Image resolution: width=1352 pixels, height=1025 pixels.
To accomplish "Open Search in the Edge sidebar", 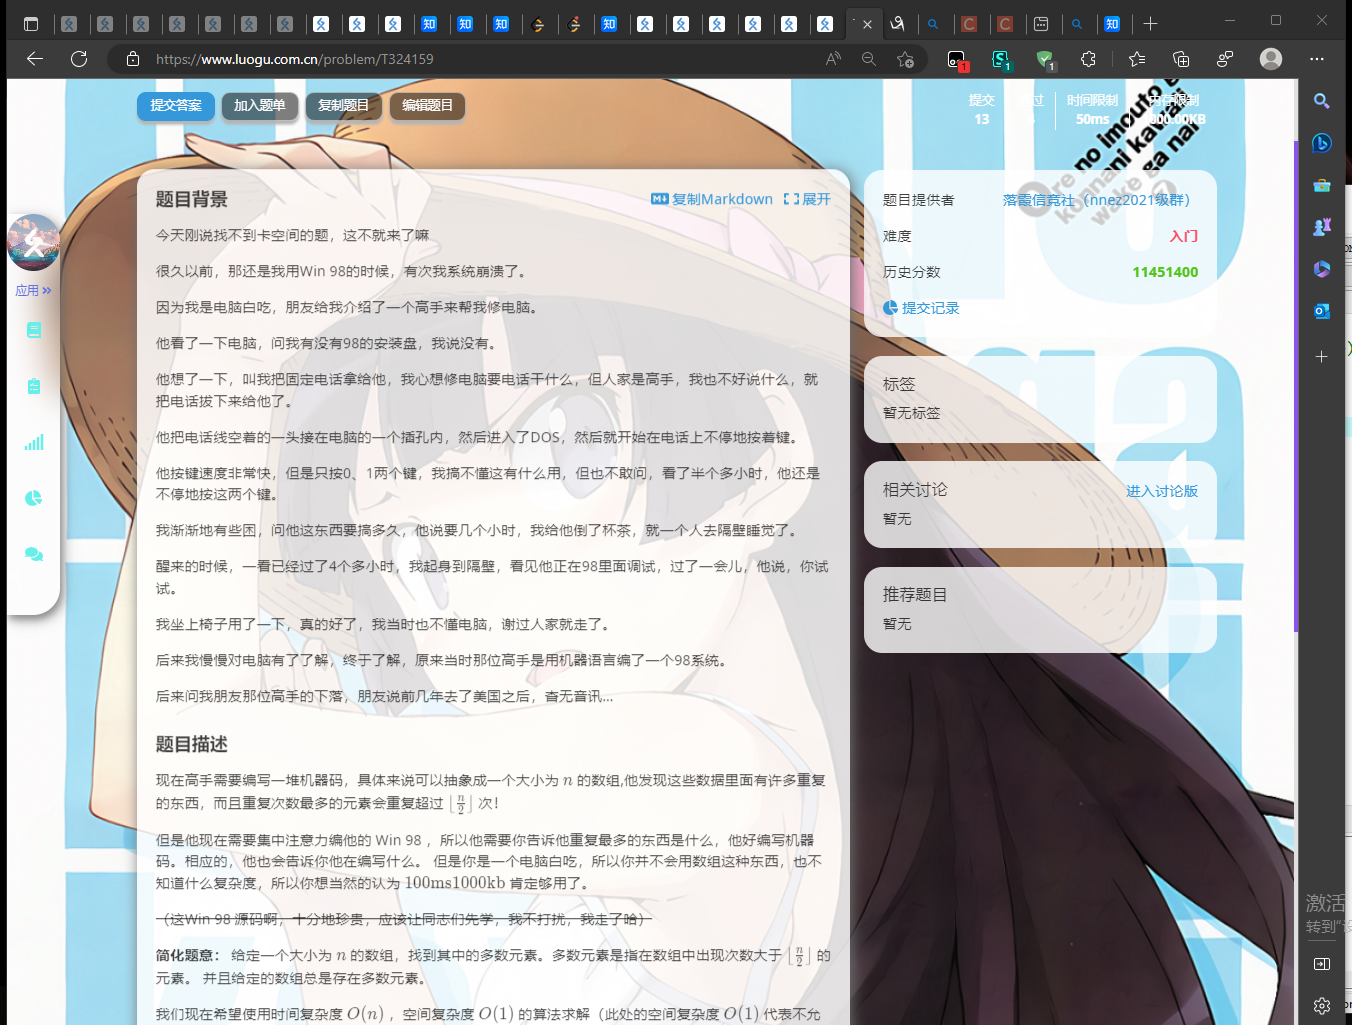I will (x=1321, y=100).
